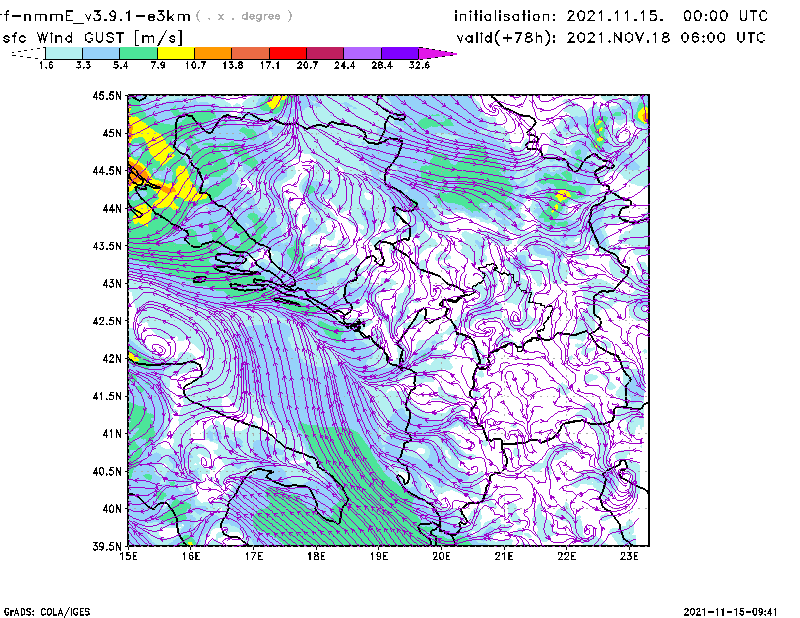Click the legend value '28.4'
The width and height of the screenshot is (800, 618).
[382, 65]
